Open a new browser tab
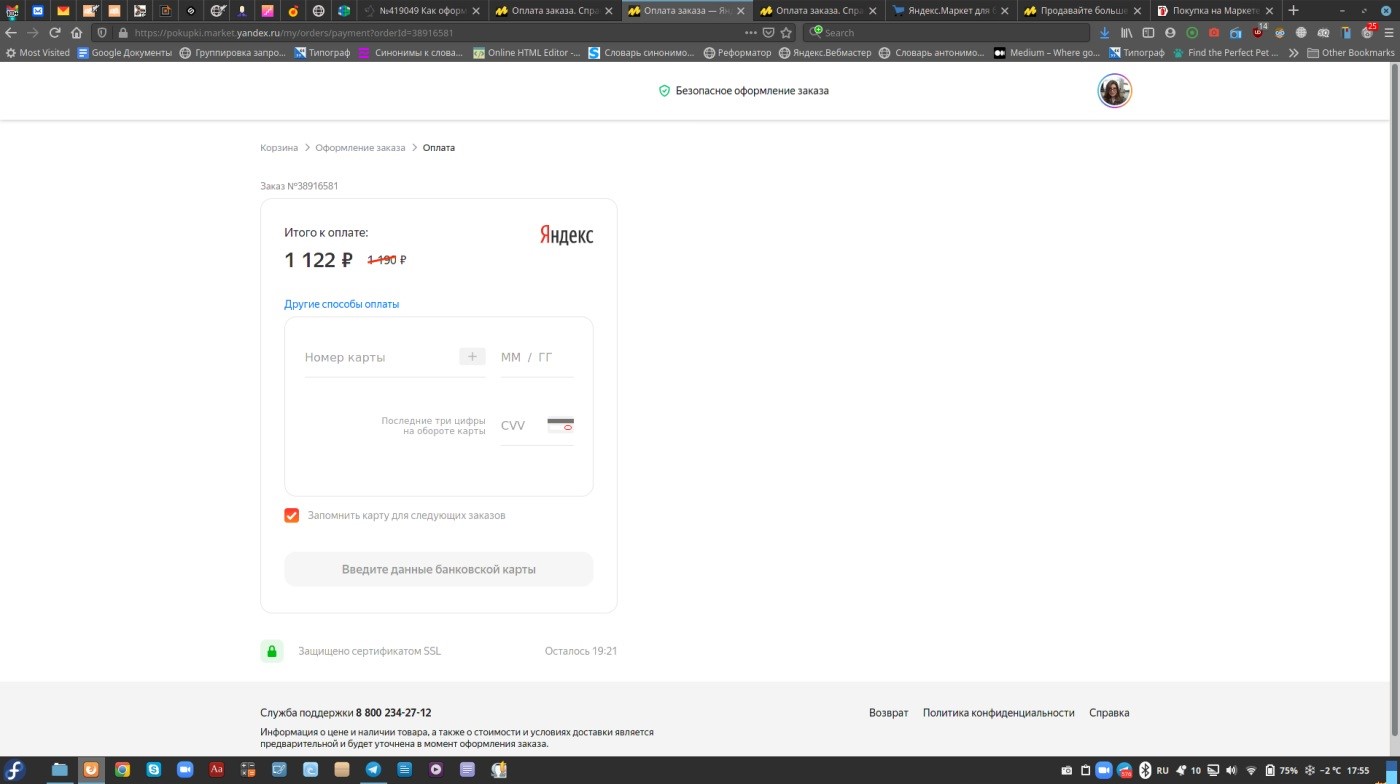The width and height of the screenshot is (1400, 784). click(1293, 10)
